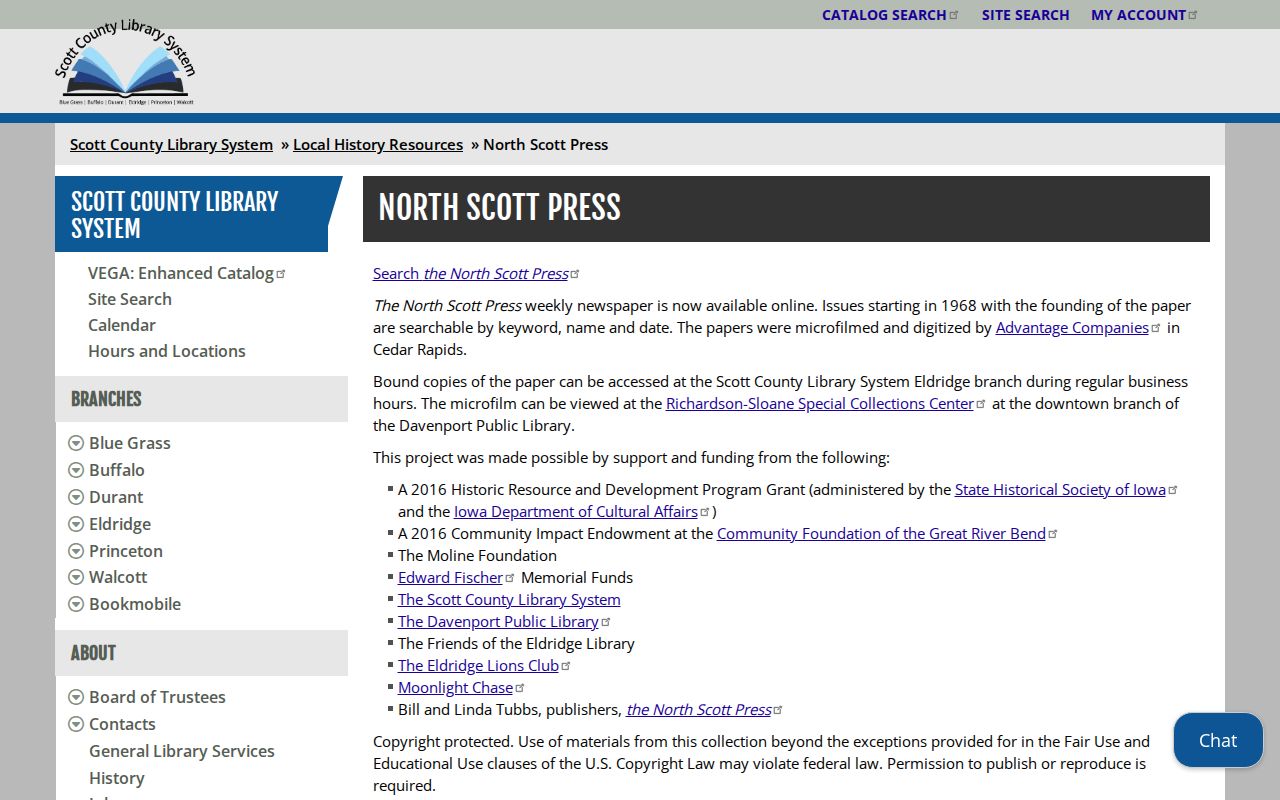Image resolution: width=1280 pixels, height=800 pixels.
Task: Open My Account in top navigation
Action: (x=1144, y=15)
